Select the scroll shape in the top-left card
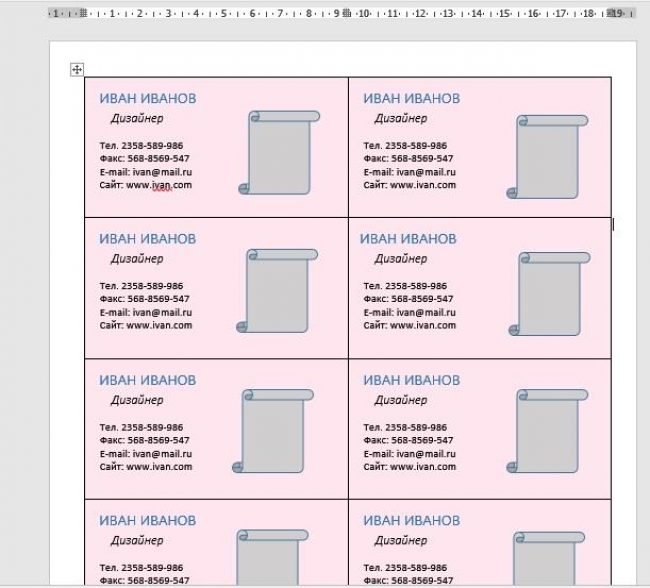The width and height of the screenshot is (650, 588). (279, 153)
